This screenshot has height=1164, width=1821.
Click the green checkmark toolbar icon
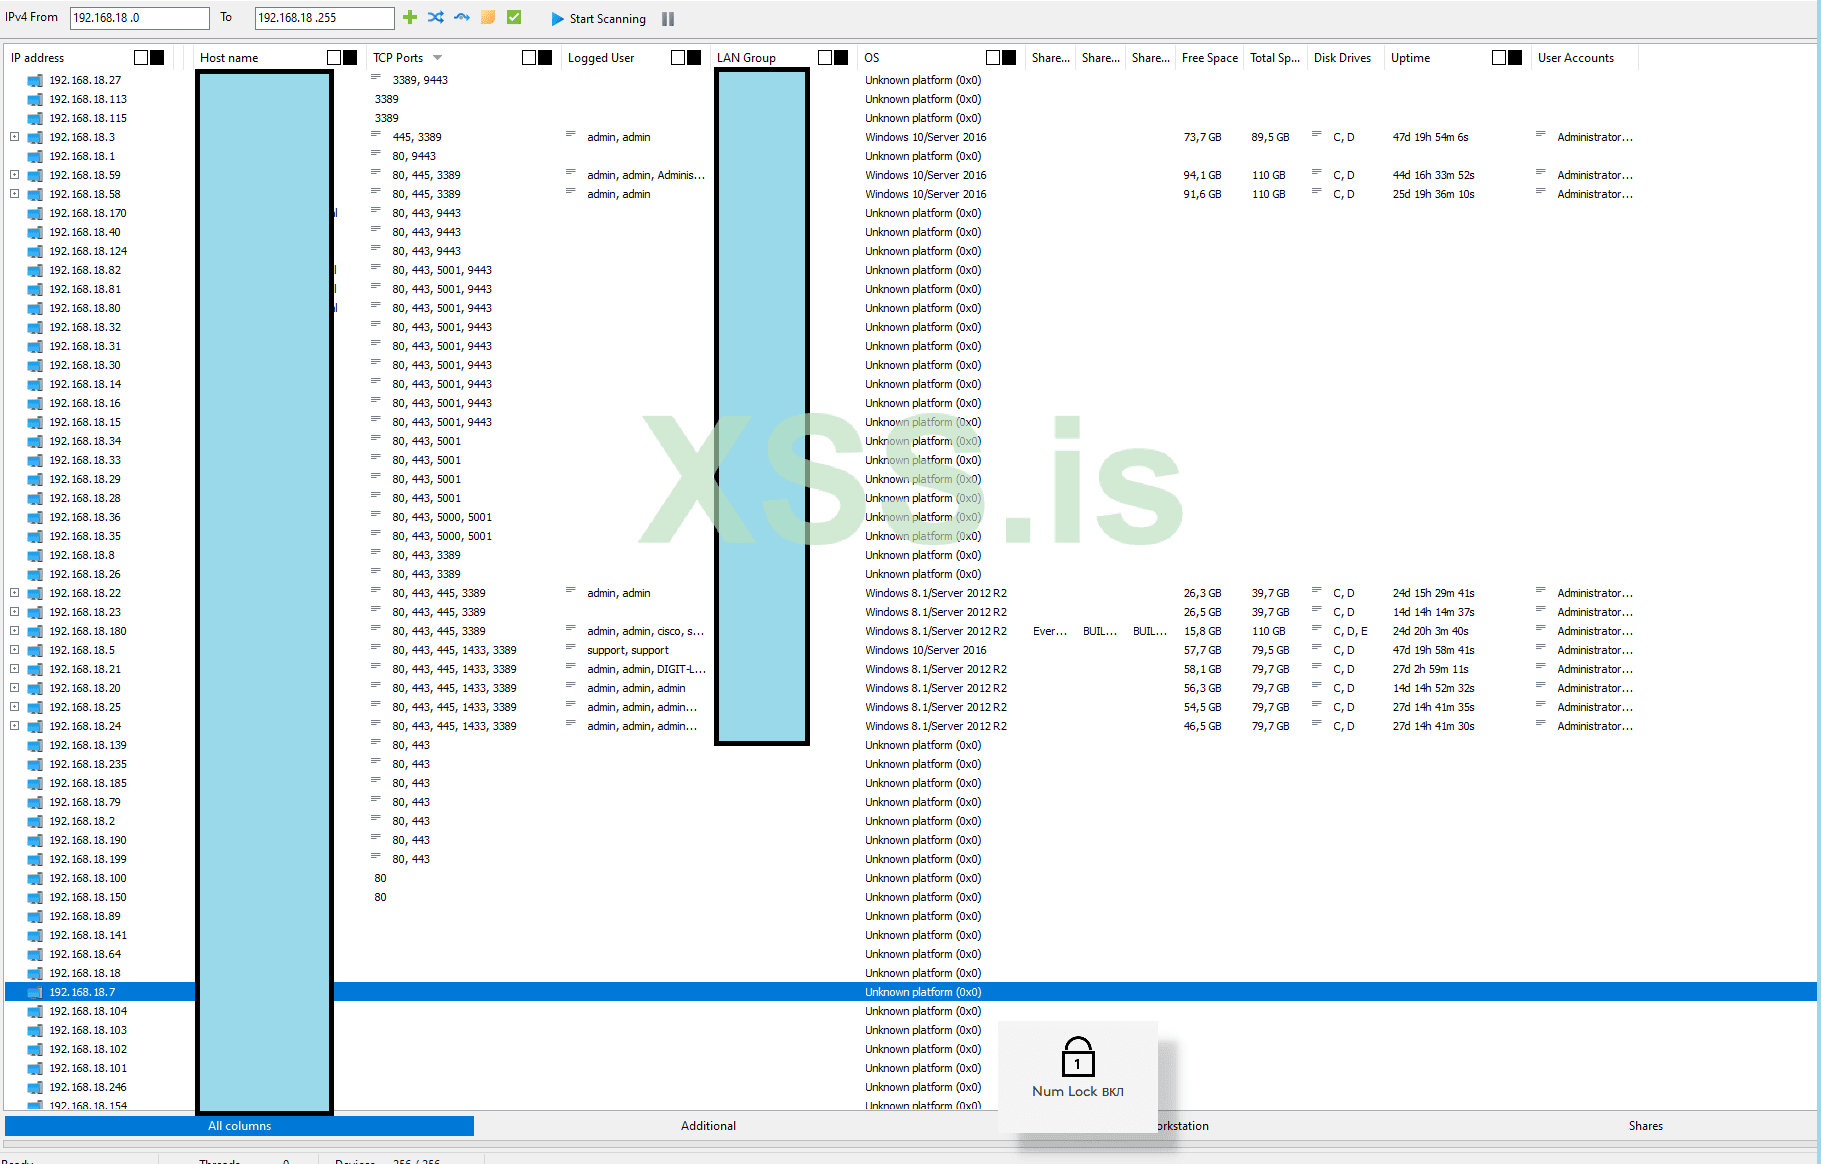(514, 17)
